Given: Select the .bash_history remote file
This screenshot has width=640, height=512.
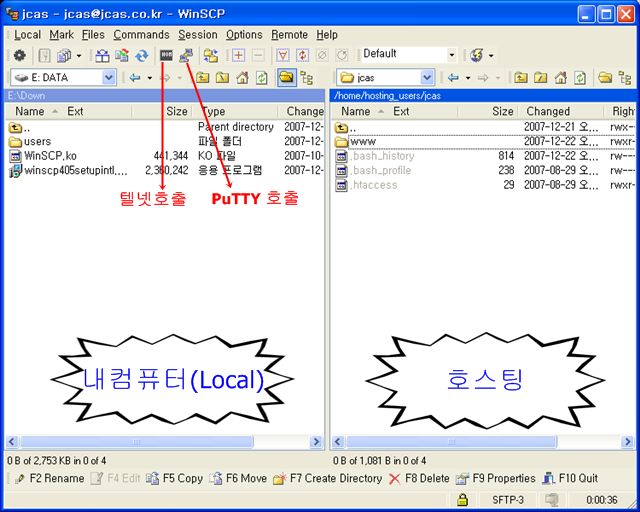Looking at the screenshot, I should [375, 156].
